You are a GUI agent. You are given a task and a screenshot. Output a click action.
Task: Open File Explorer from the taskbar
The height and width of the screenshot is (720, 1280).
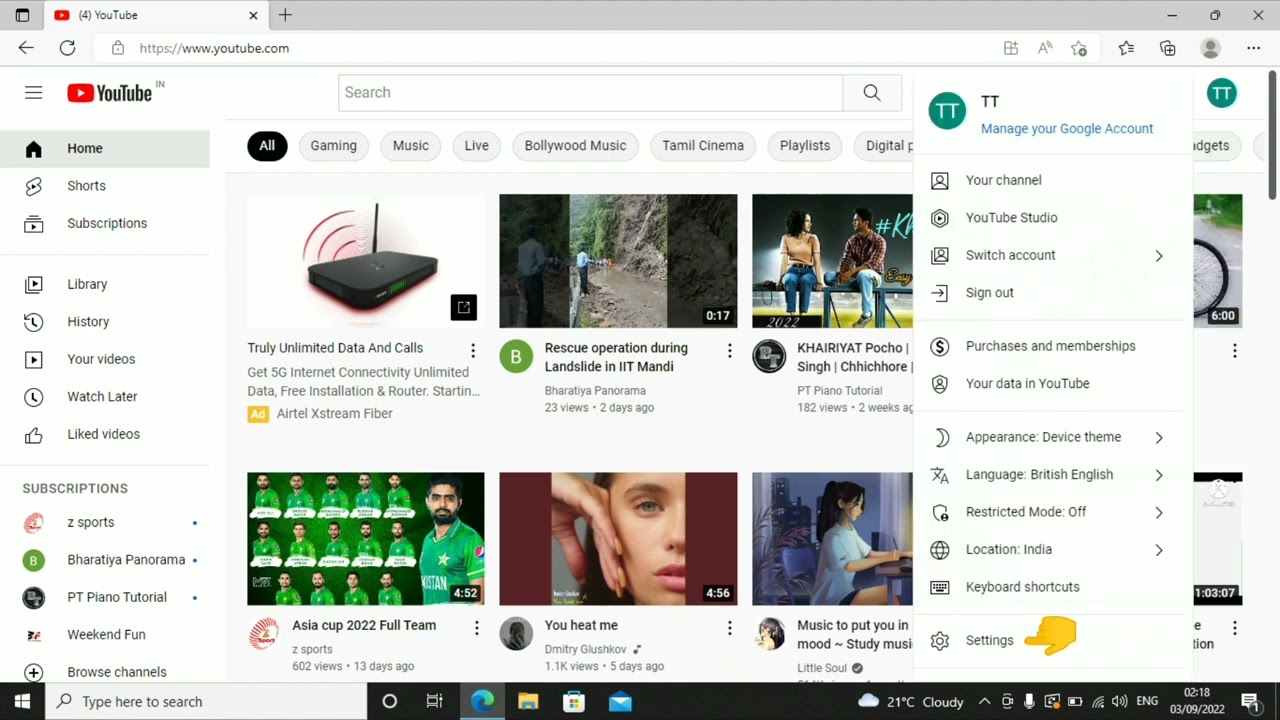tap(528, 702)
